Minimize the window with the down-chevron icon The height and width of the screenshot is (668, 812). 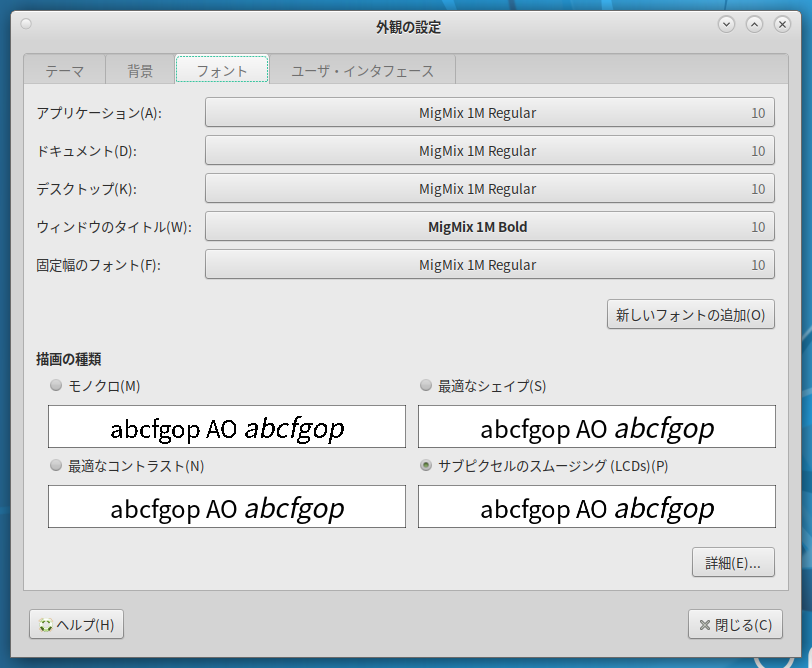[x=727, y=24]
